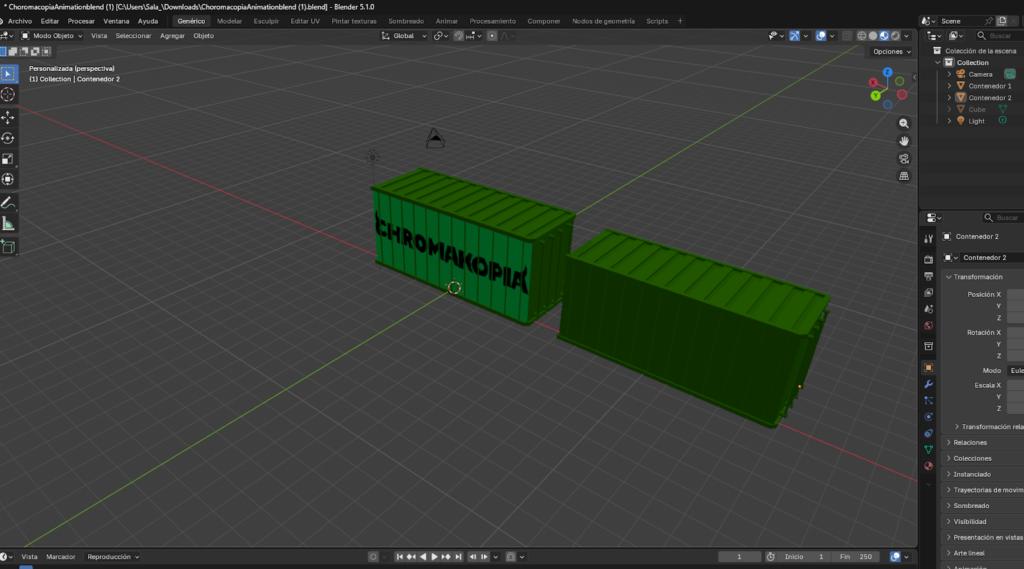
Task: Toggle viewport gizmos display
Action: tap(794, 36)
